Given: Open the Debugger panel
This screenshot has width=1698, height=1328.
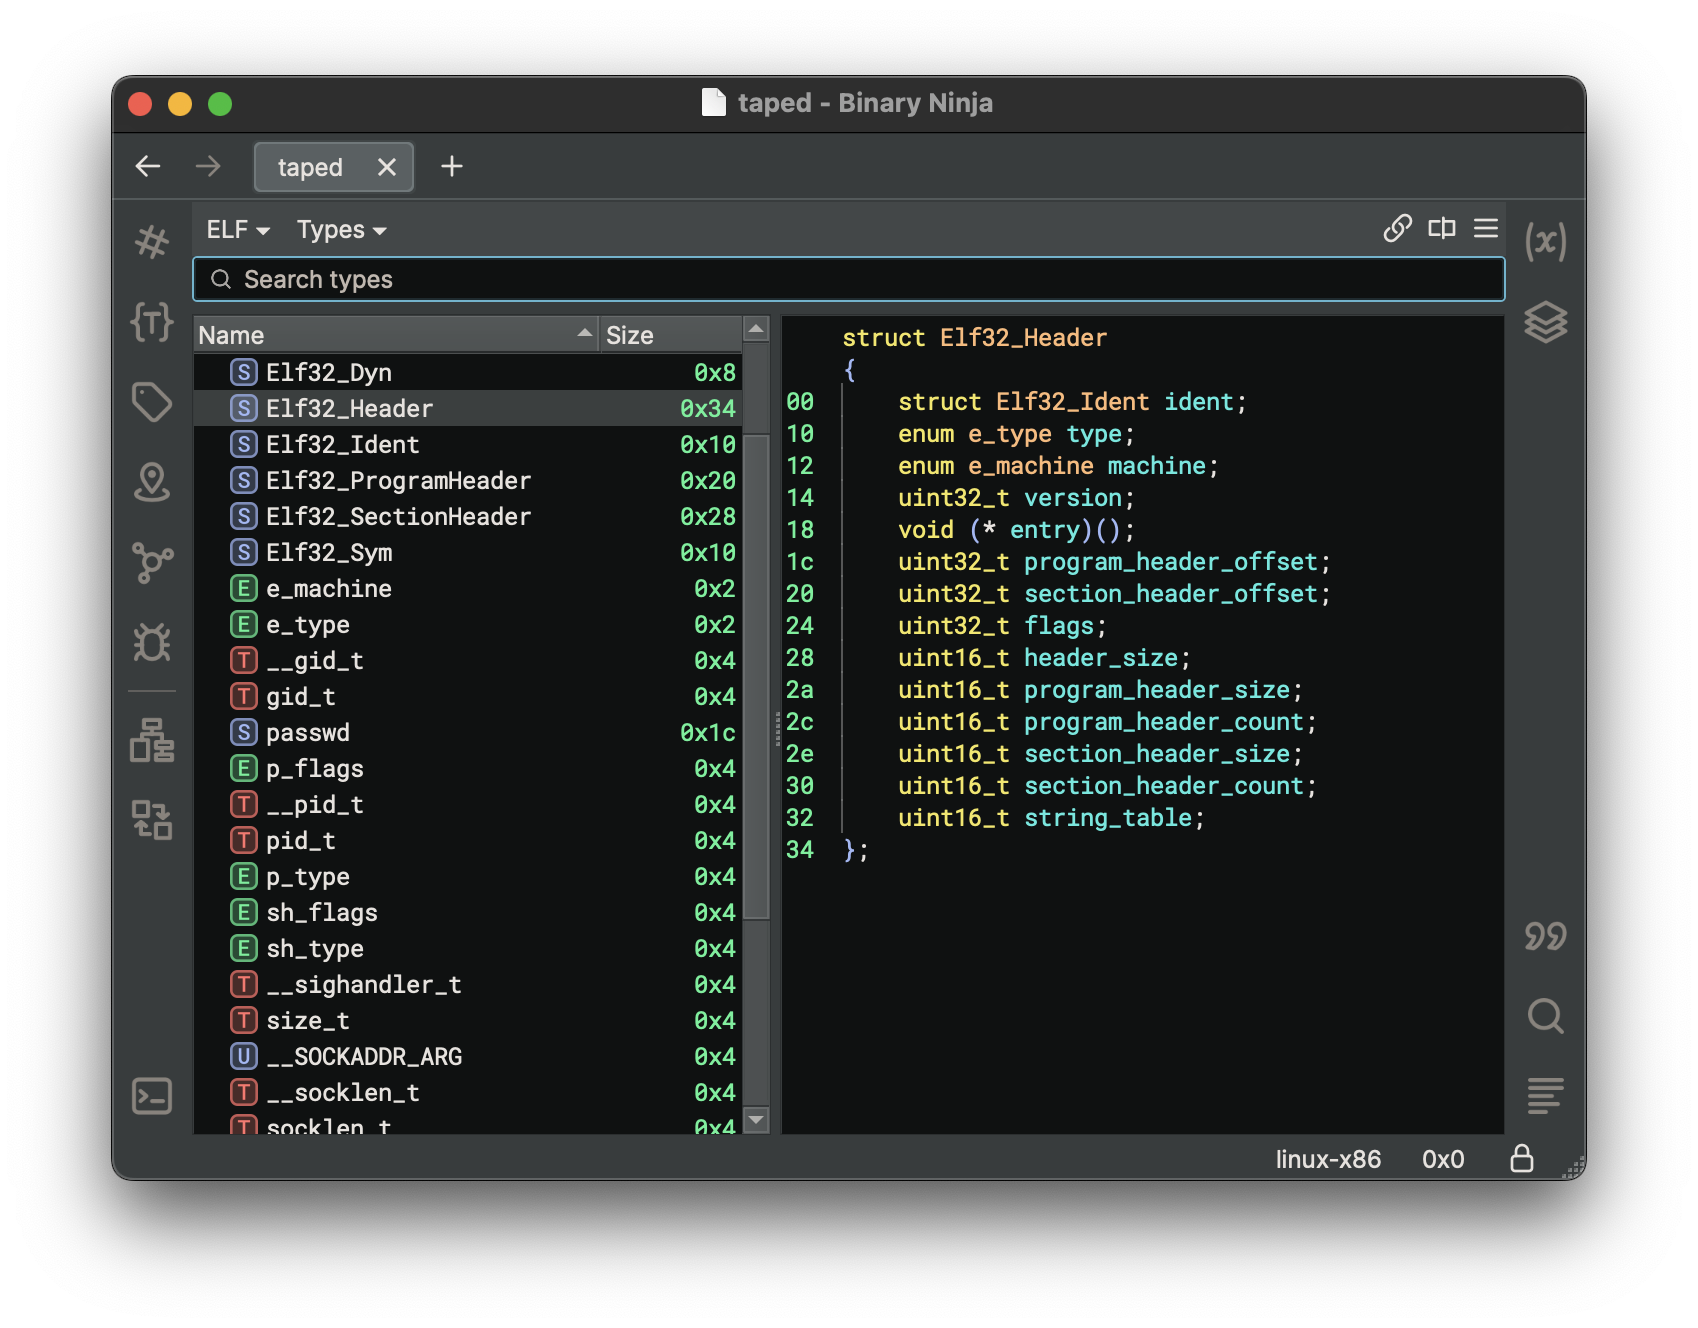Looking at the screenshot, I should pos(152,643).
